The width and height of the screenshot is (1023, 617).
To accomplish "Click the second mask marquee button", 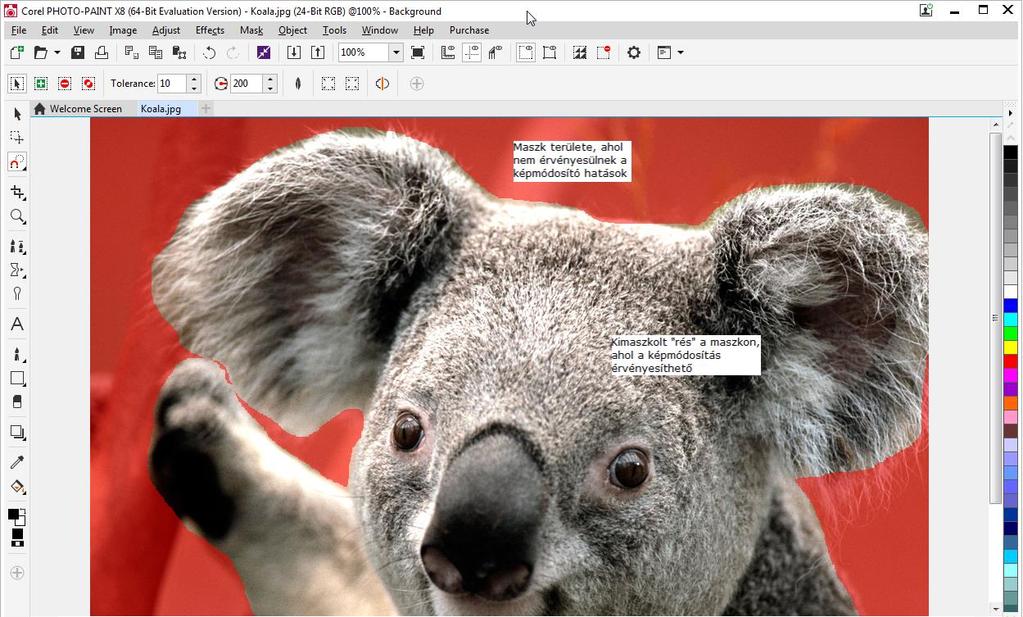I will 352,83.
